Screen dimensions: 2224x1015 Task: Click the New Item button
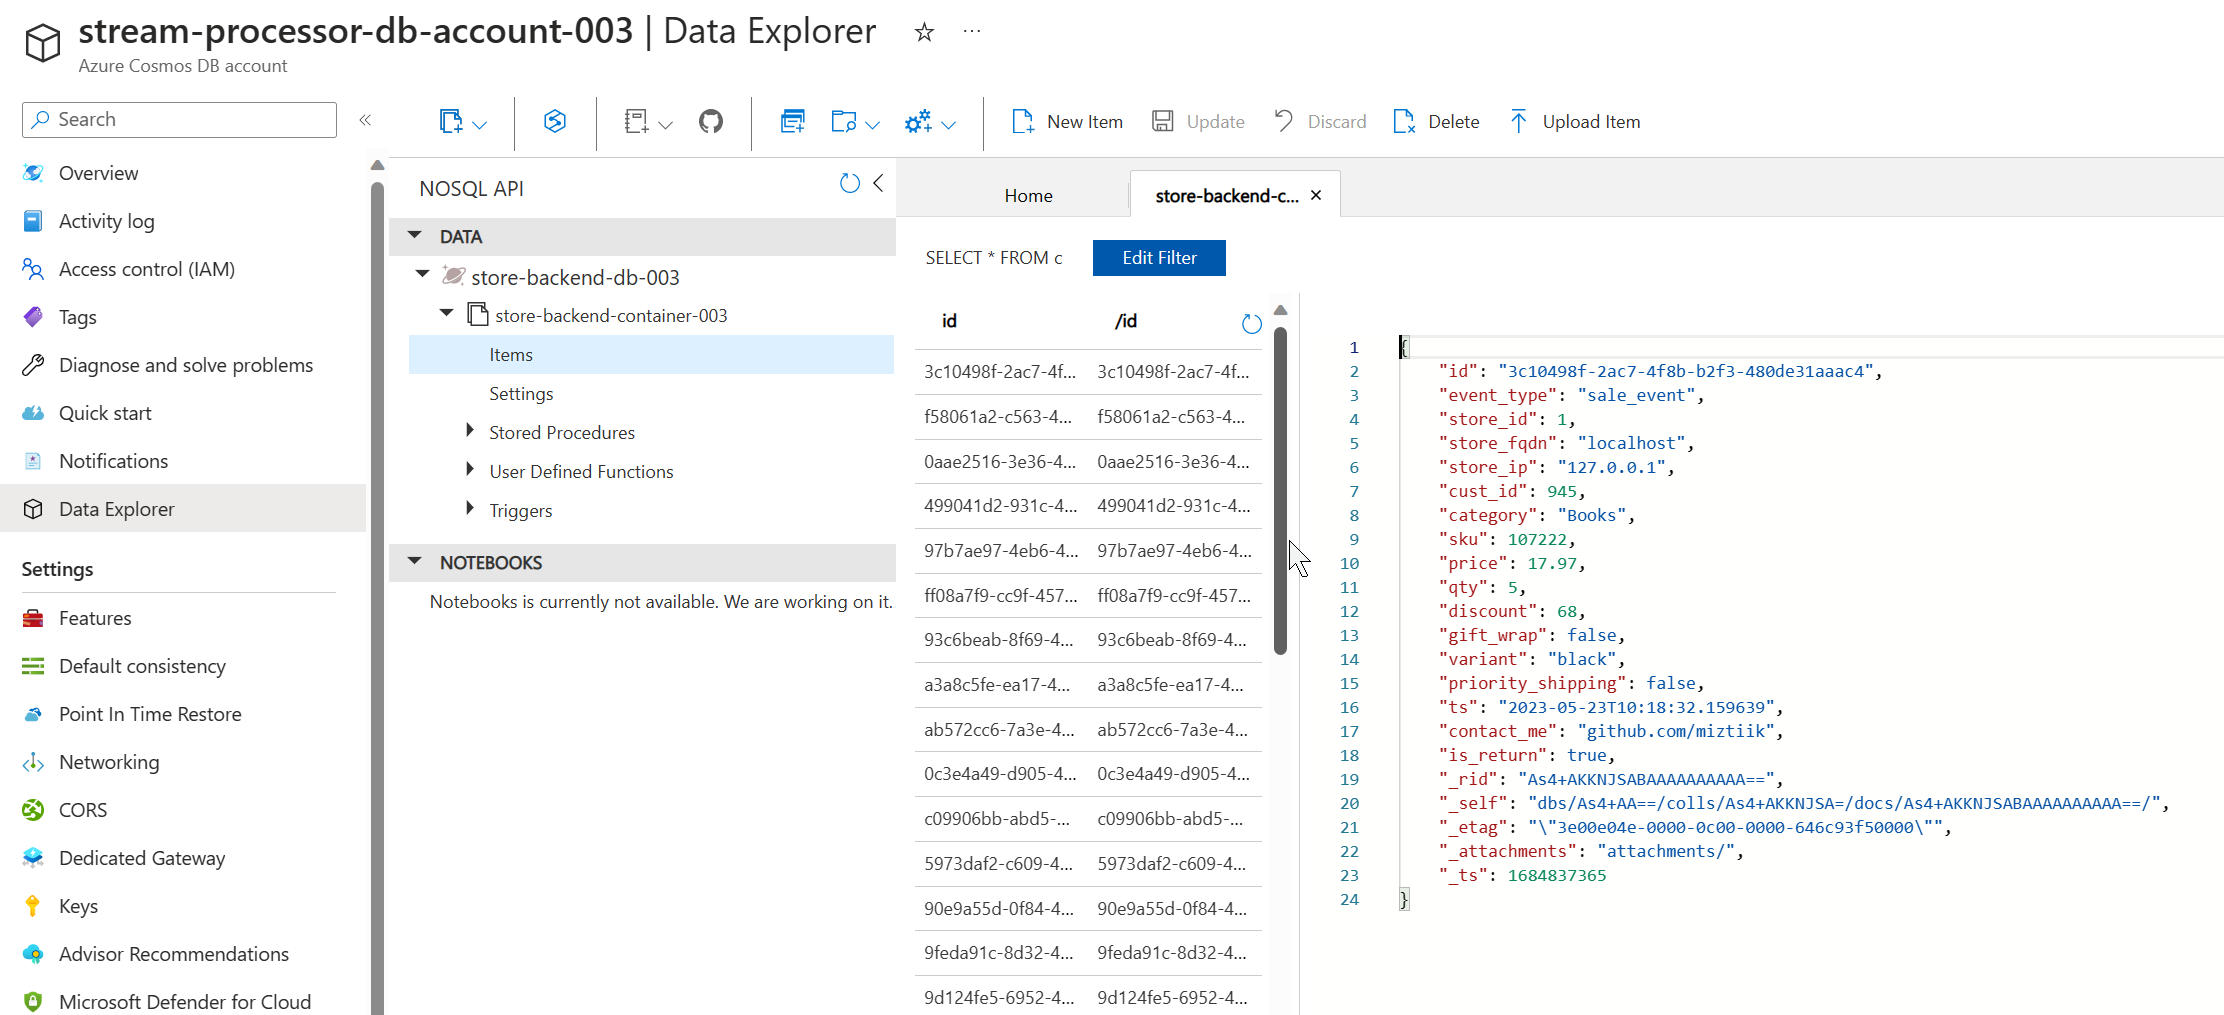click(1067, 122)
